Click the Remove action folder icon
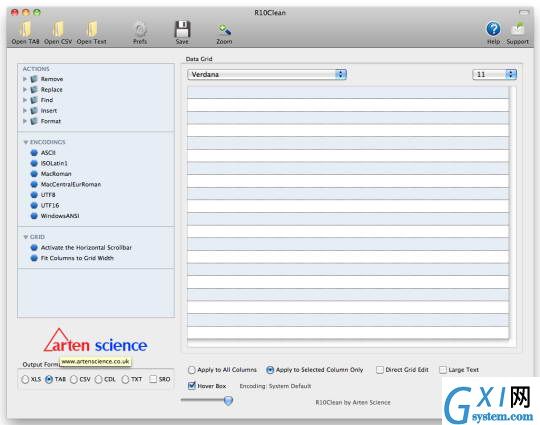This screenshot has width=540, height=425. (x=34, y=79)
